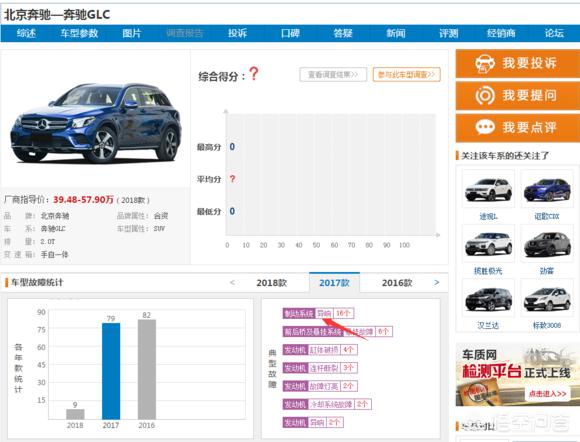Viewport: 580px width, 442px height.
Task: Select the 2018款 model year tab
Action: 272,283
